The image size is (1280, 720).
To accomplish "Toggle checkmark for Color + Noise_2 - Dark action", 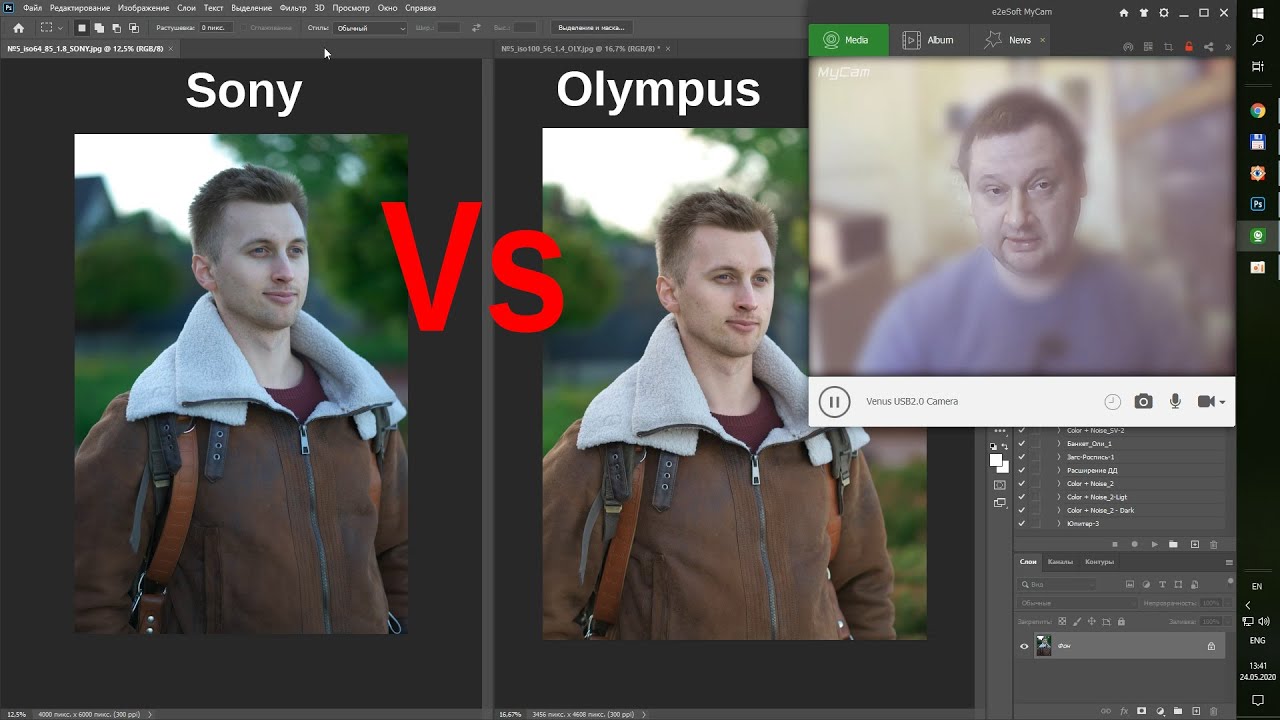I will coord(1021,510).
